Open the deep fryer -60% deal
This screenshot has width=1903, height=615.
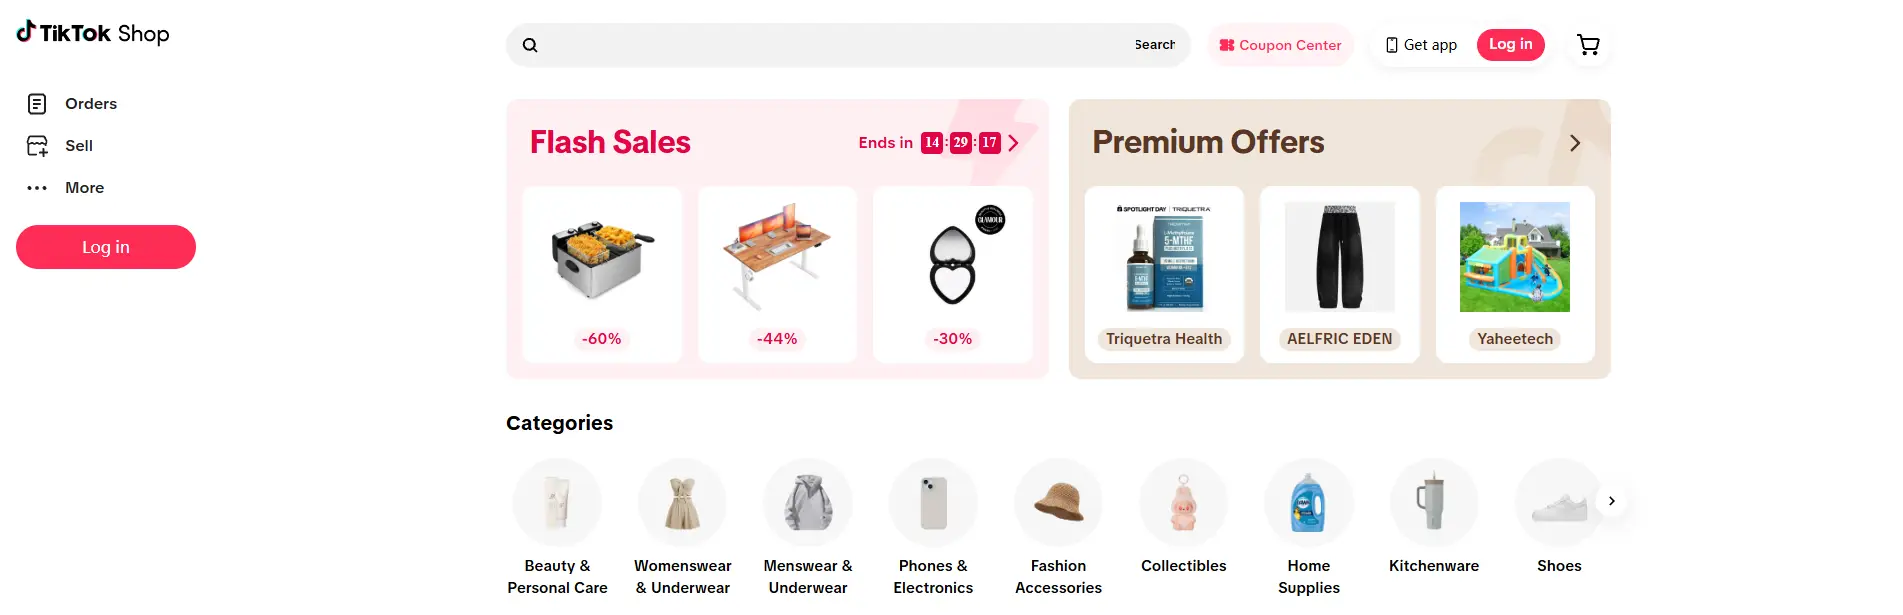(x=602, y=273)
